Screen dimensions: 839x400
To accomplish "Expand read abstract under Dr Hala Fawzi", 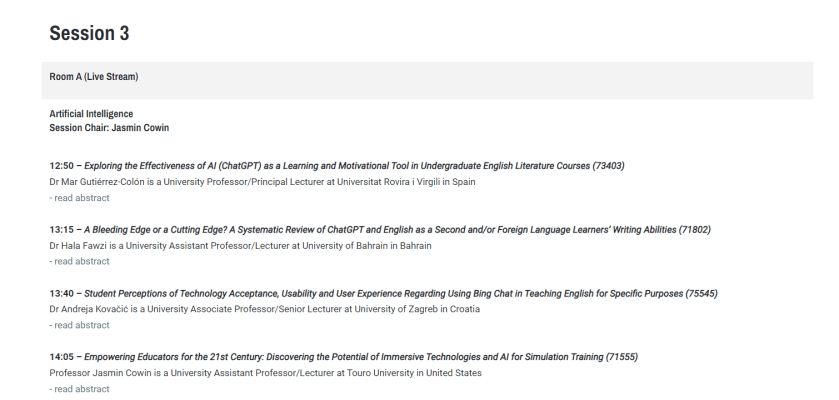I will [x=79, y=261].
